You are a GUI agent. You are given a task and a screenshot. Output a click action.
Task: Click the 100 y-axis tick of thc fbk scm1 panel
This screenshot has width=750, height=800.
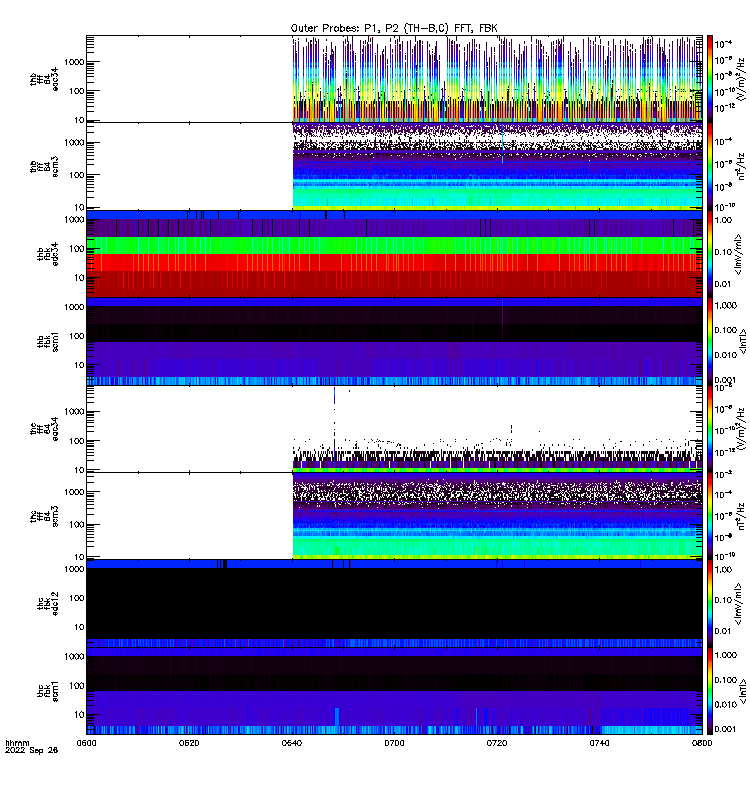point(76,686)
